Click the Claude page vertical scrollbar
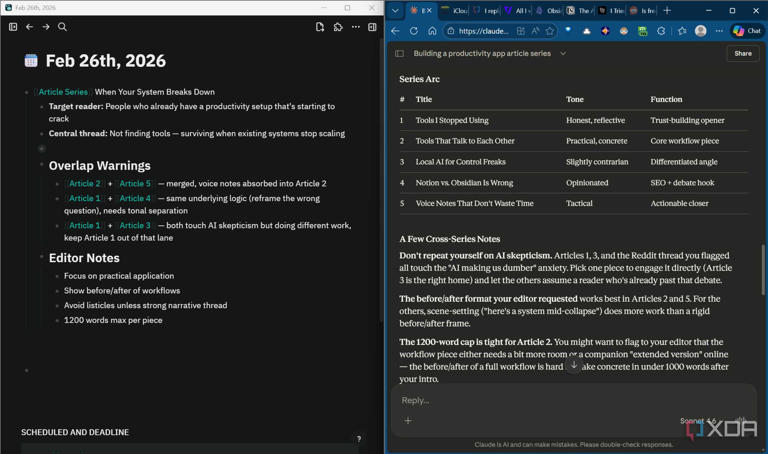The height and width of the screenshot is (454, 768). [x=763, y=270]
